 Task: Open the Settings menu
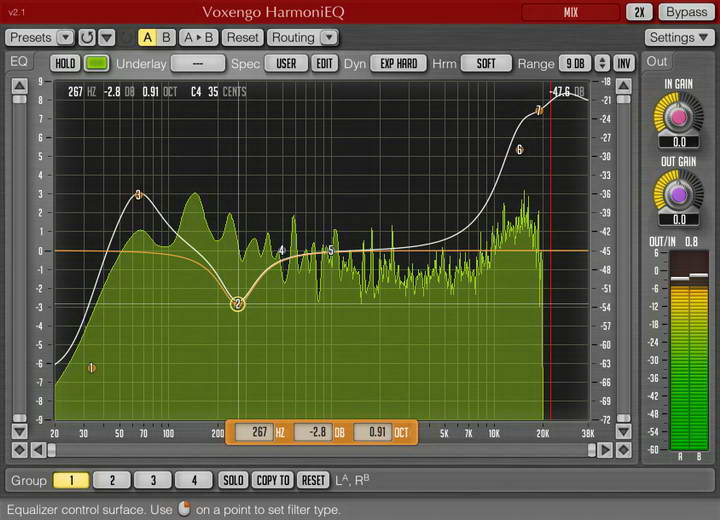[x=679, y=37]
